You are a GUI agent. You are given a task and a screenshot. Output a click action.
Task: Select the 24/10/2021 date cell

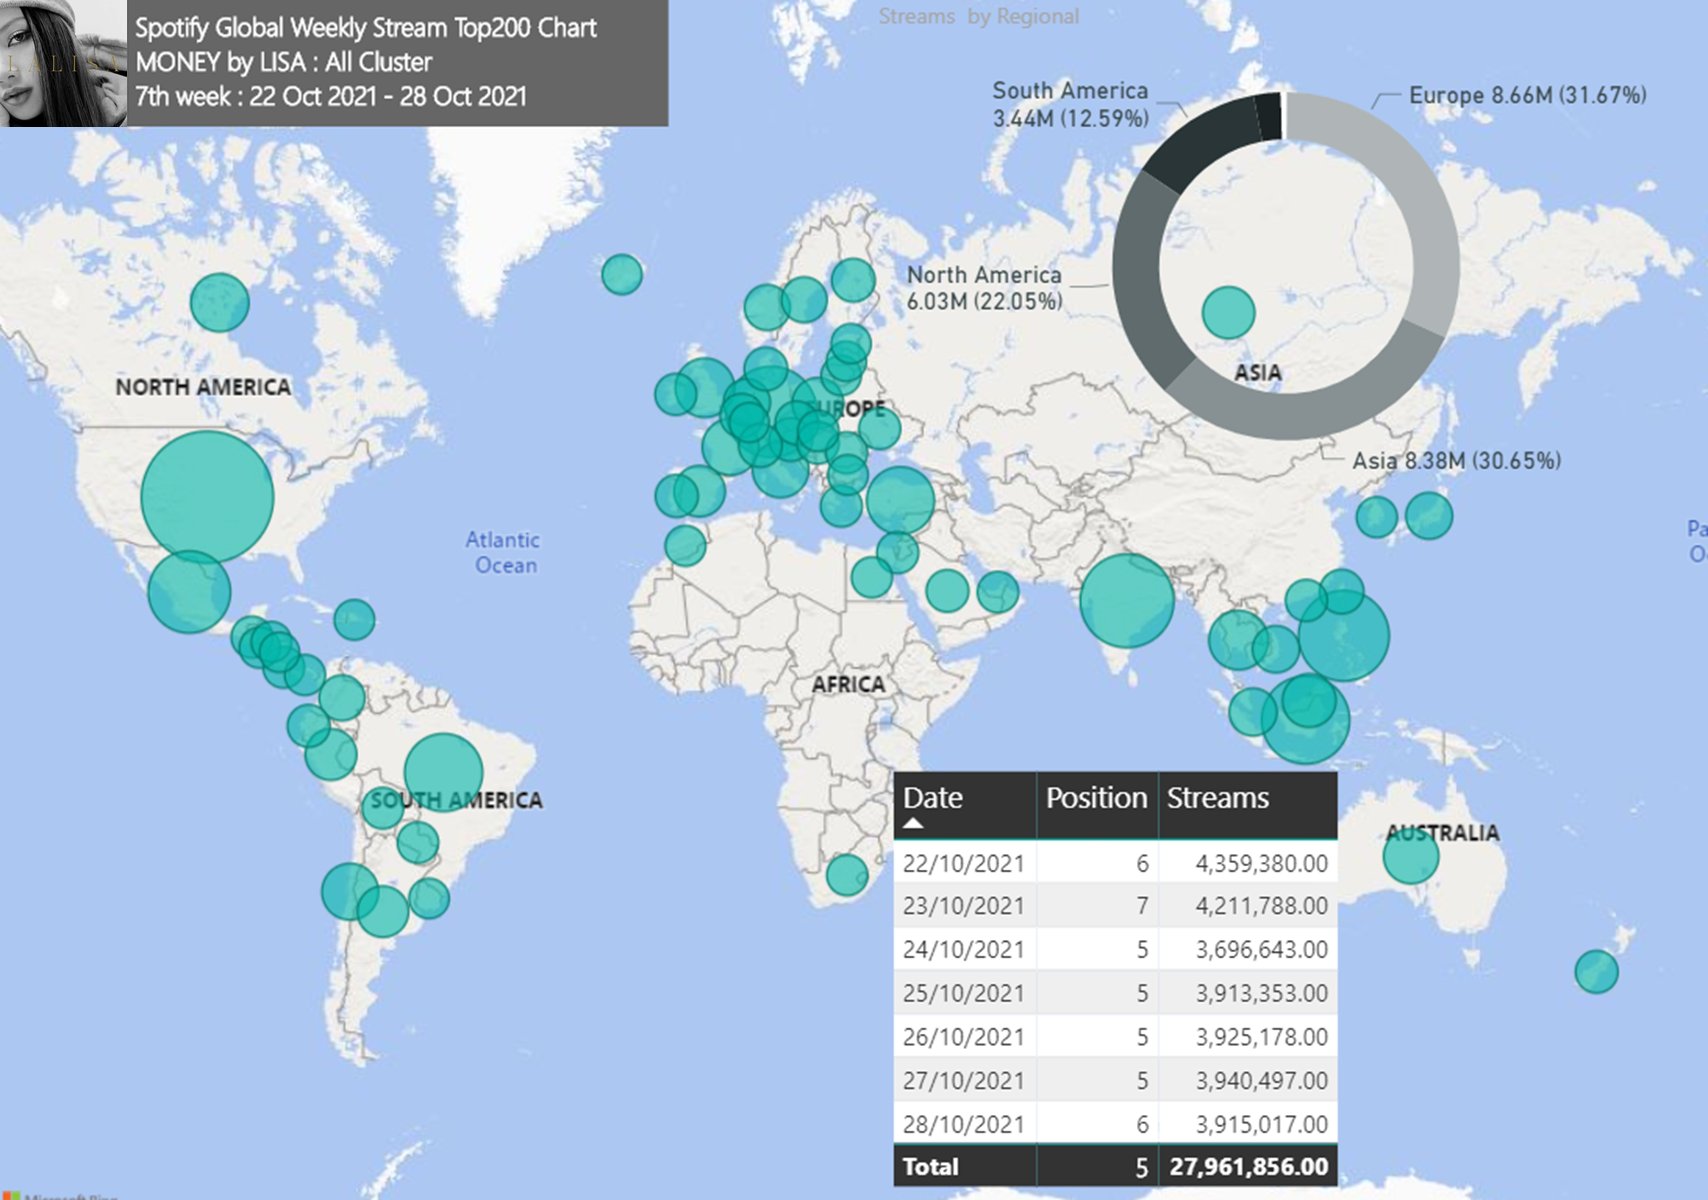tap(964, 950)
